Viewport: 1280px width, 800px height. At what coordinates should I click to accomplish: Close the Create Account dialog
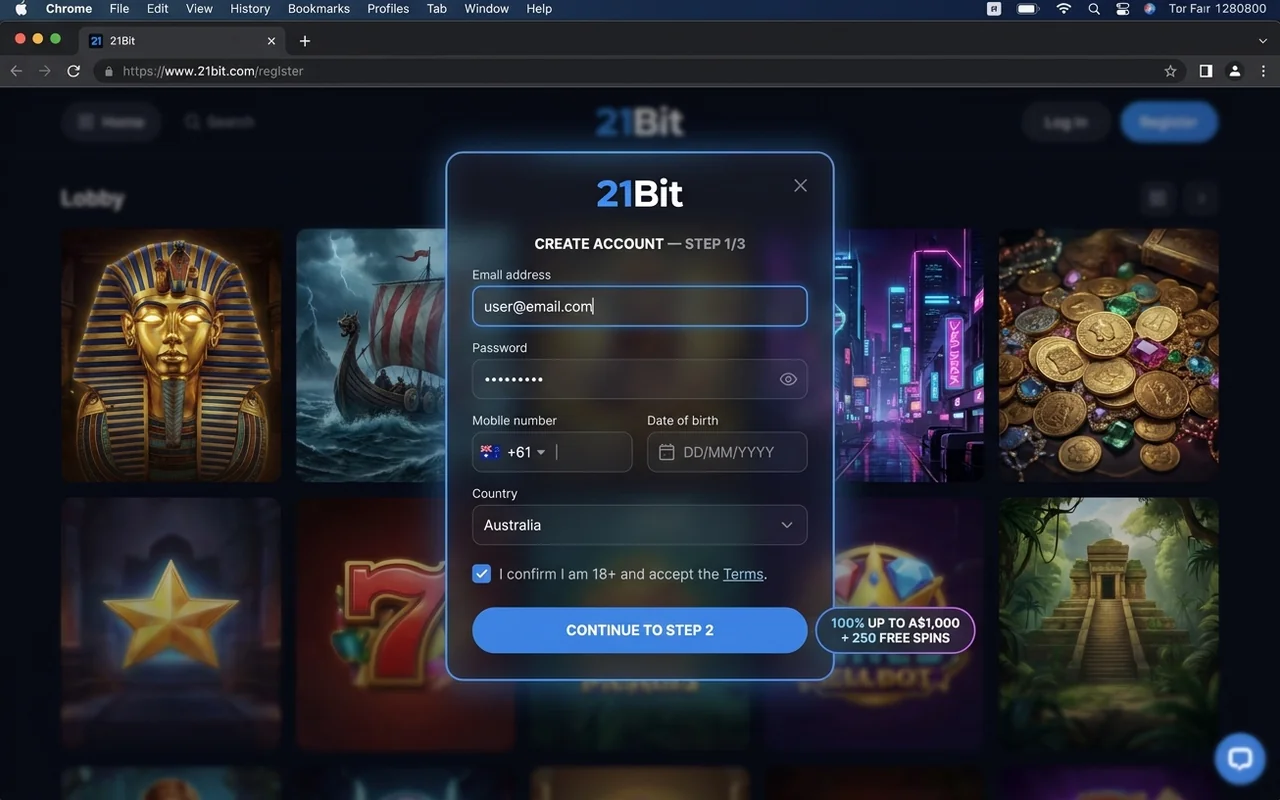point(800,186)
